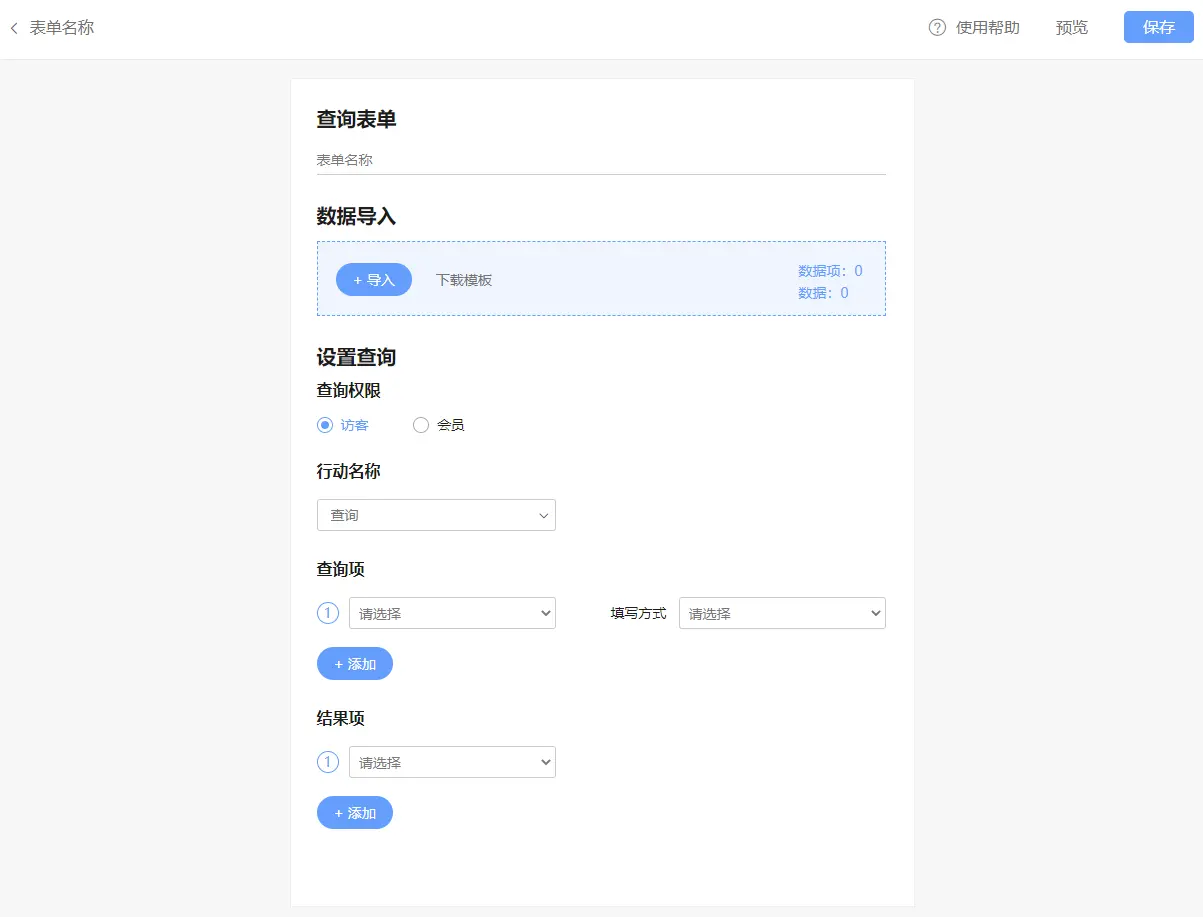Click the 下载模板 link
The image size is (1203, 917).
coord(464,280)
